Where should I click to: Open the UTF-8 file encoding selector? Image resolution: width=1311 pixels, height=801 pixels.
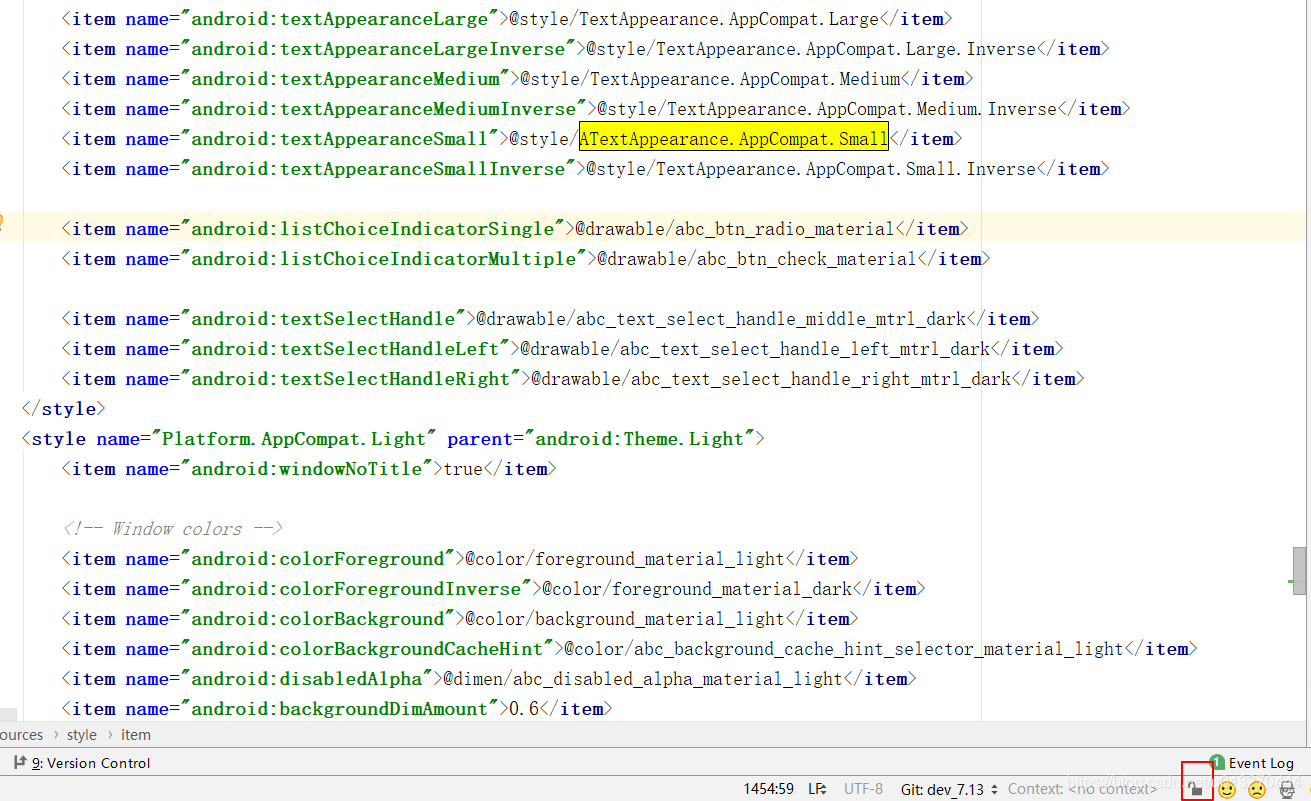(863, 789)
